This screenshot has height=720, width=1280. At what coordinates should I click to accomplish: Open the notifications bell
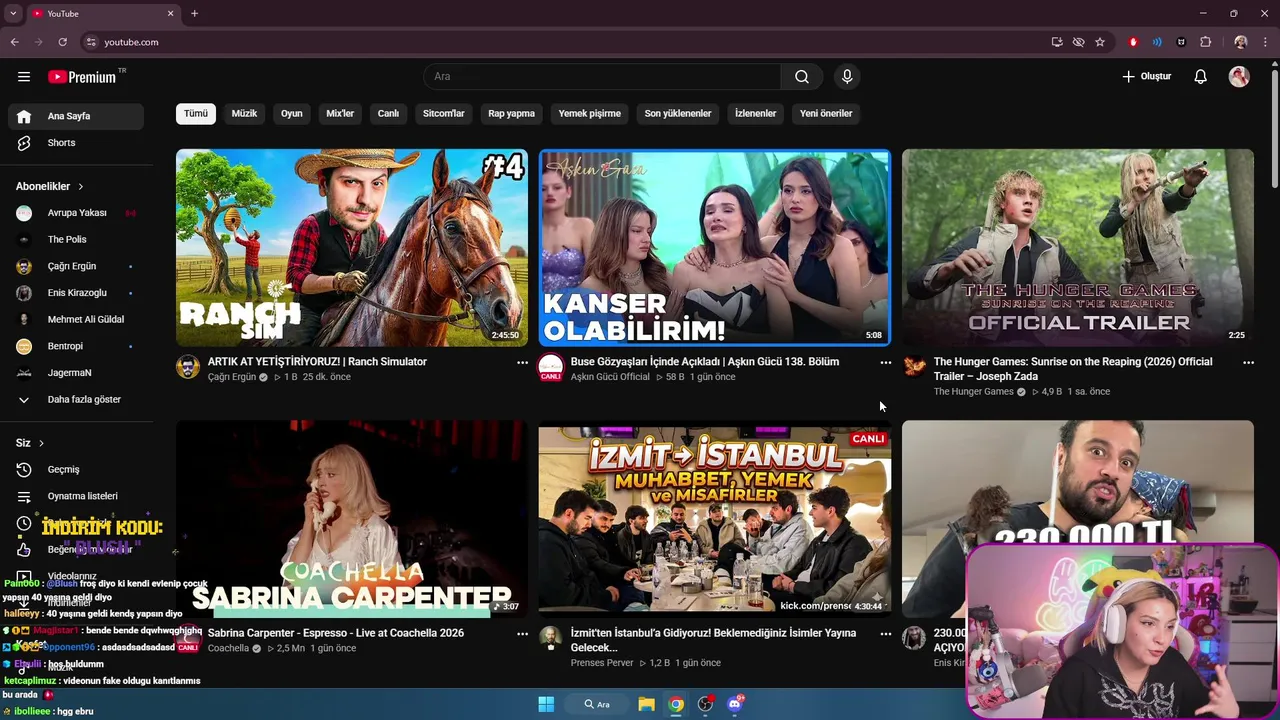tap(1201, 77)
